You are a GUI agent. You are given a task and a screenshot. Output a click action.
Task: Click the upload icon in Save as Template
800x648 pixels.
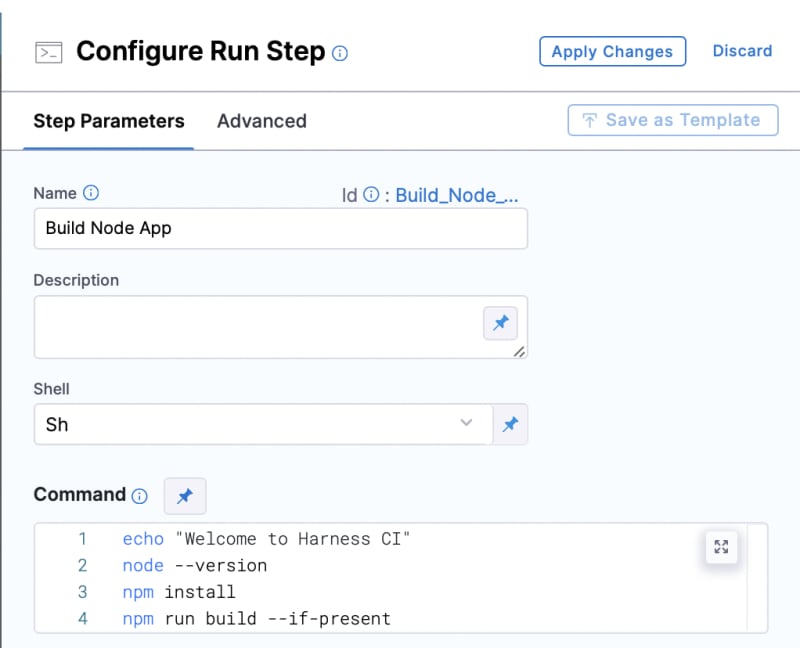[589, 120]
